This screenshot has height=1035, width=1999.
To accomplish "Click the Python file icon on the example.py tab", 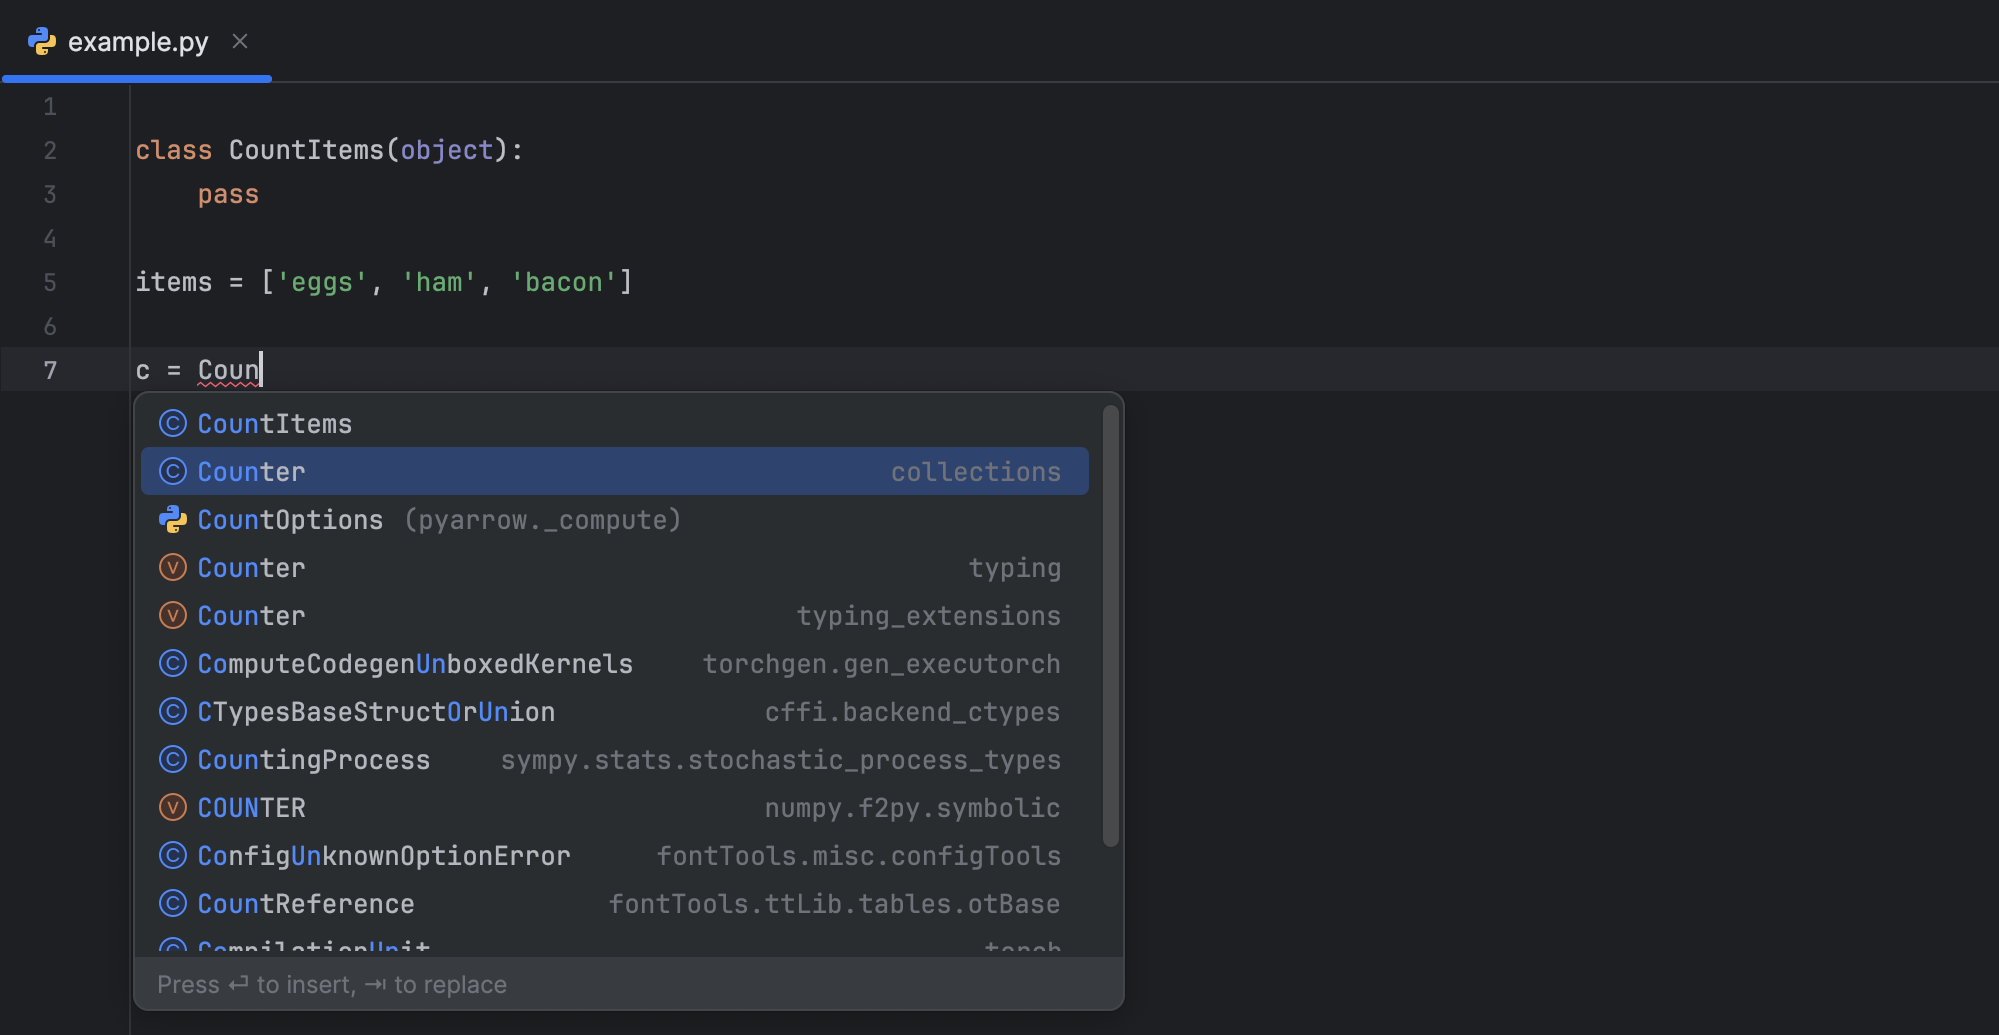I will tap(42, 41).
